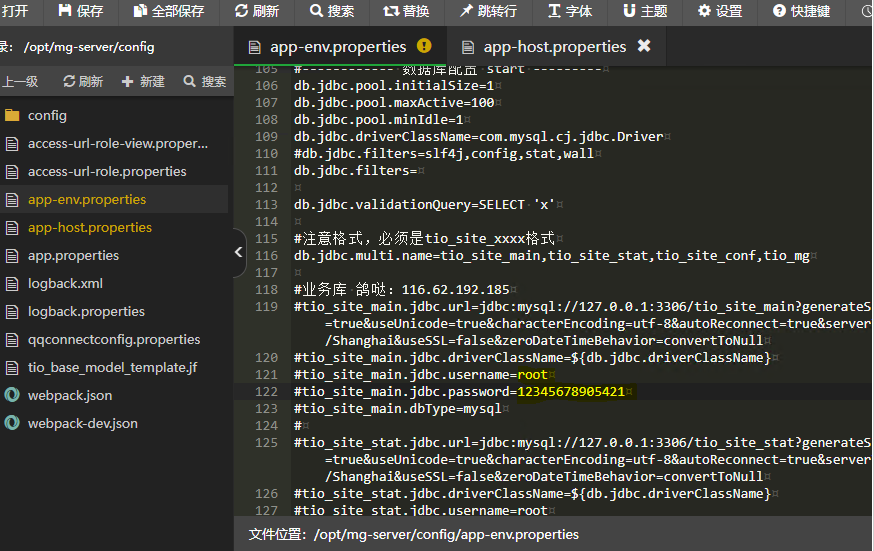Click Go to Line (跳转行)
This screenshot has height=551, width=874.
[488, 11]
